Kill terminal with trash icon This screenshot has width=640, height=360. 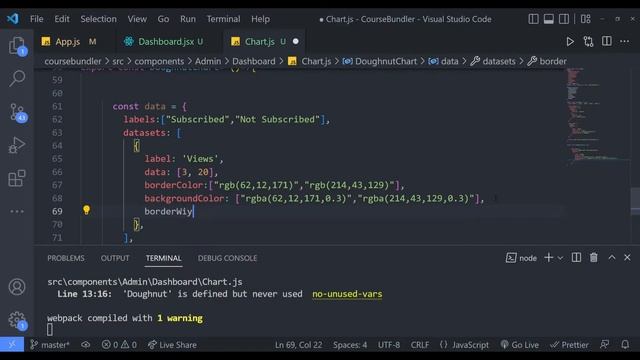pos(593,258)
